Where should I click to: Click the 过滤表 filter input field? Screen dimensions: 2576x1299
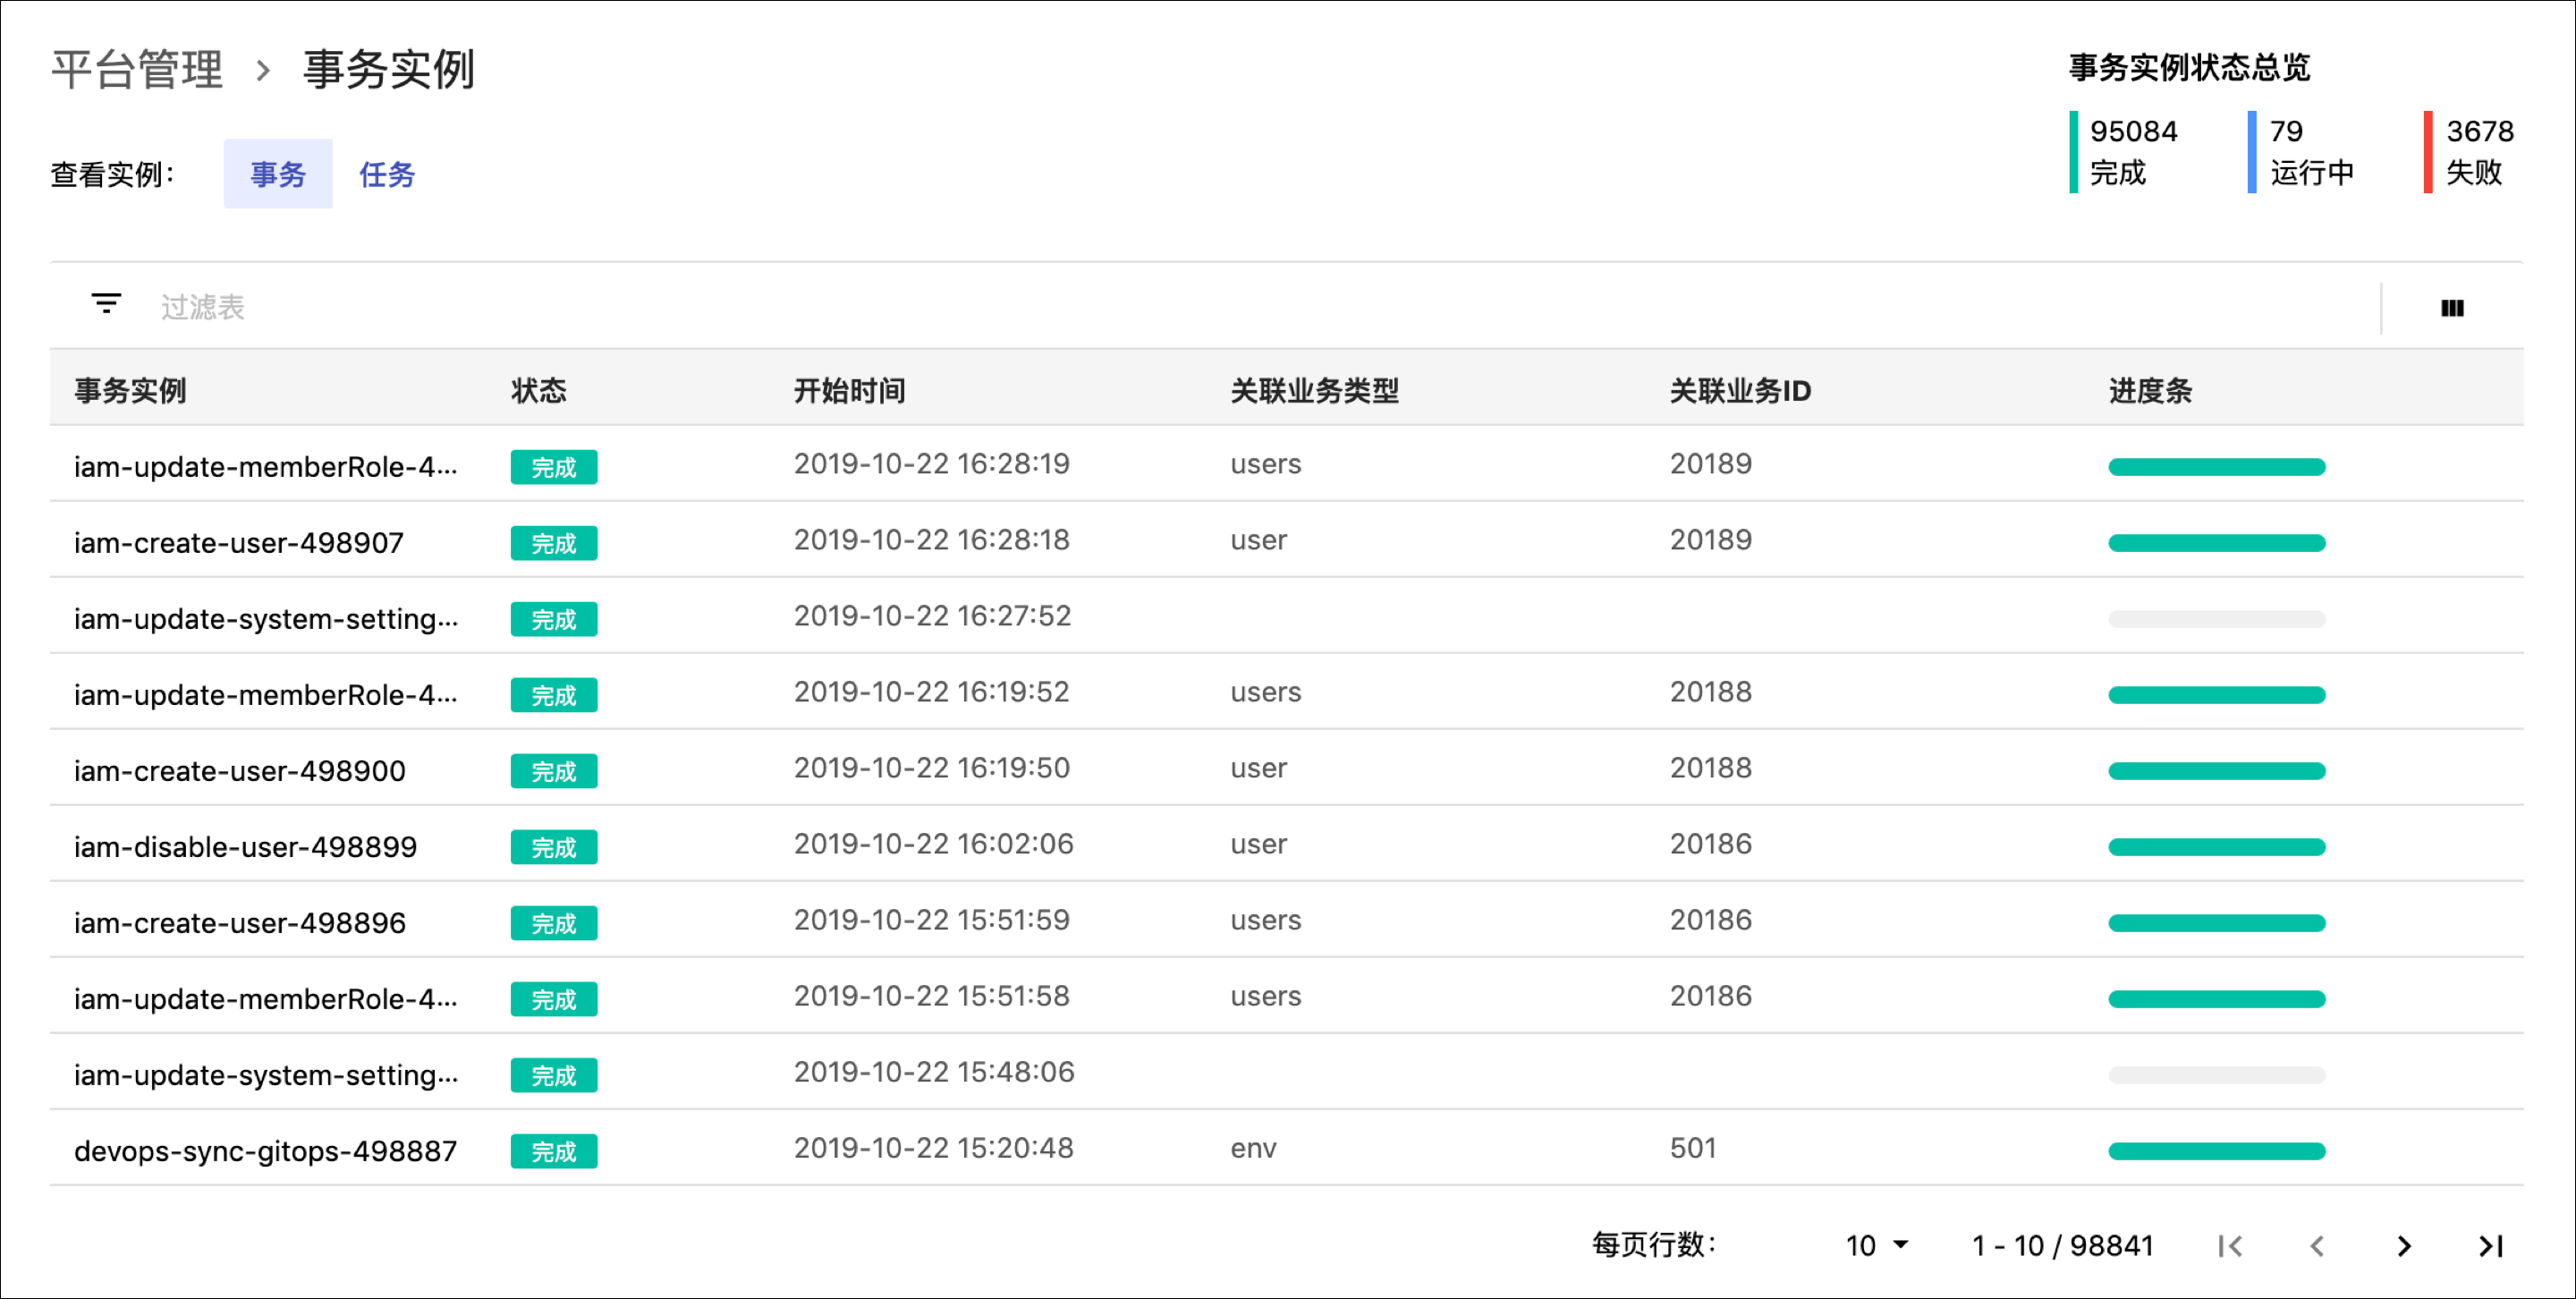1260,307
